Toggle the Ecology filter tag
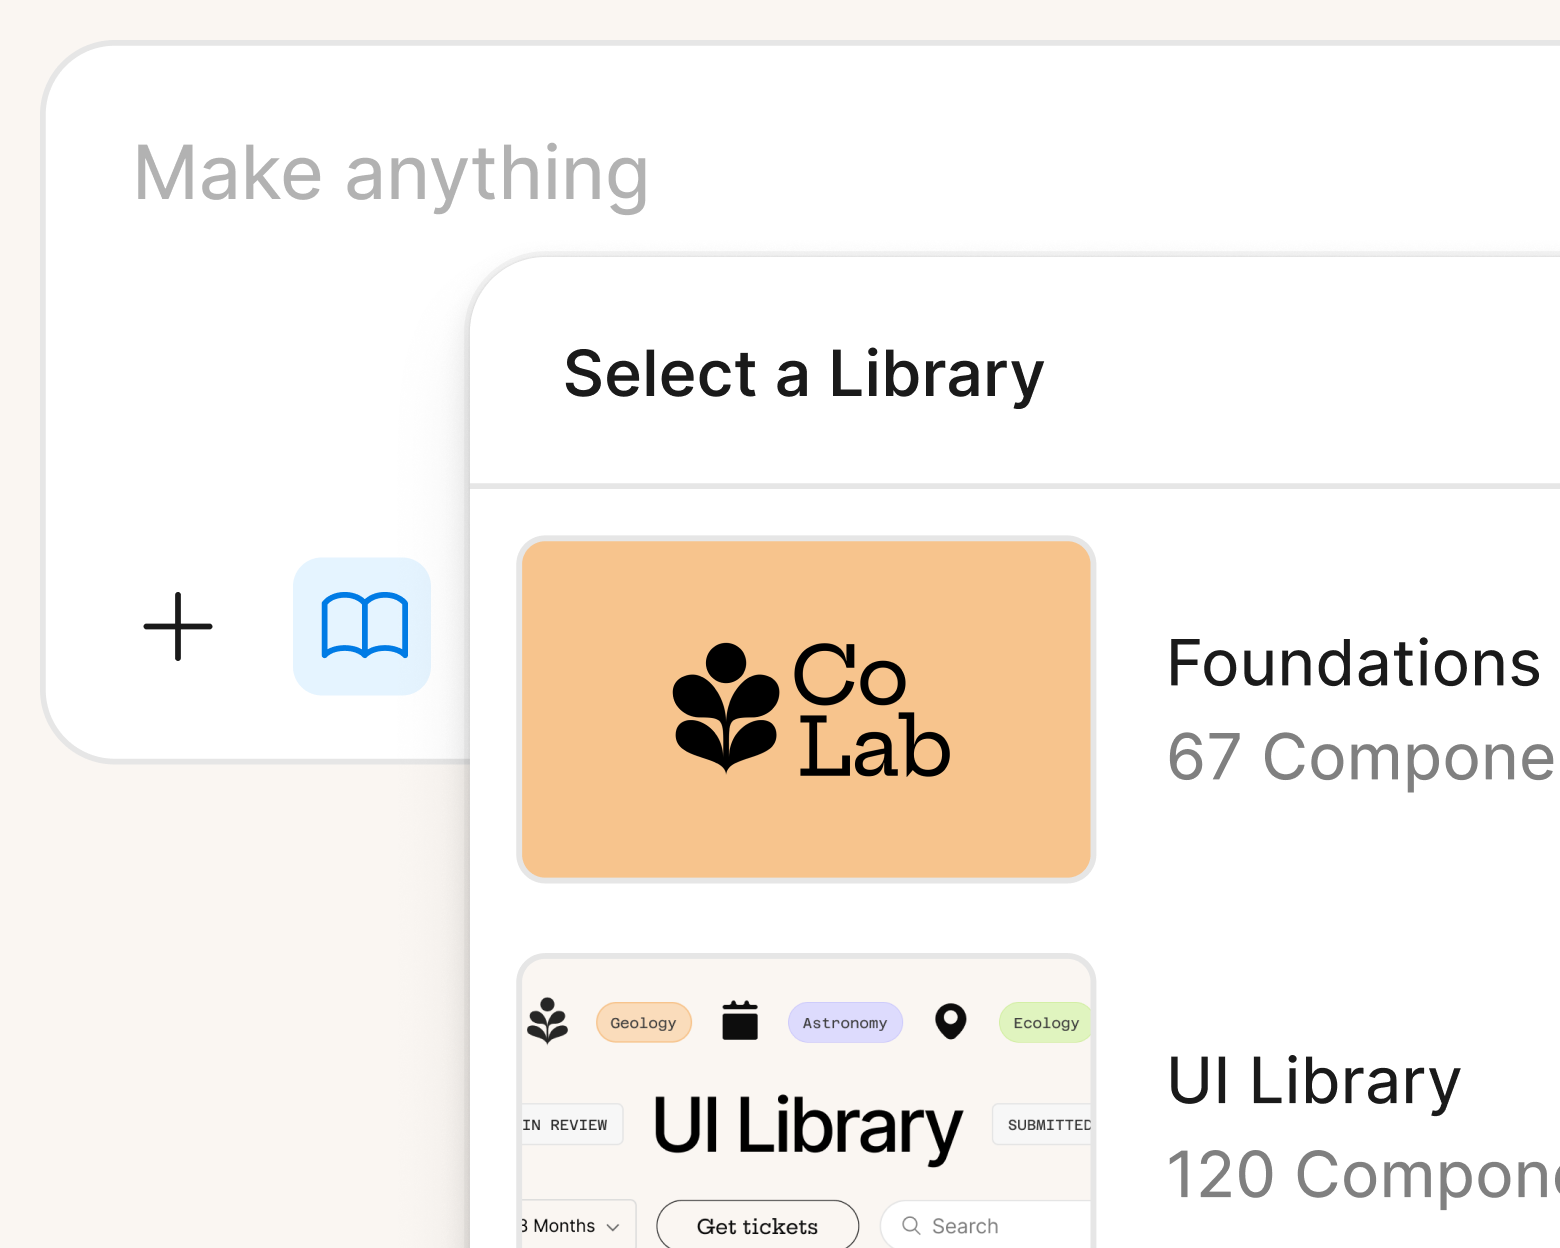This screenshot has width=1560, height=1248. 1045,1022
